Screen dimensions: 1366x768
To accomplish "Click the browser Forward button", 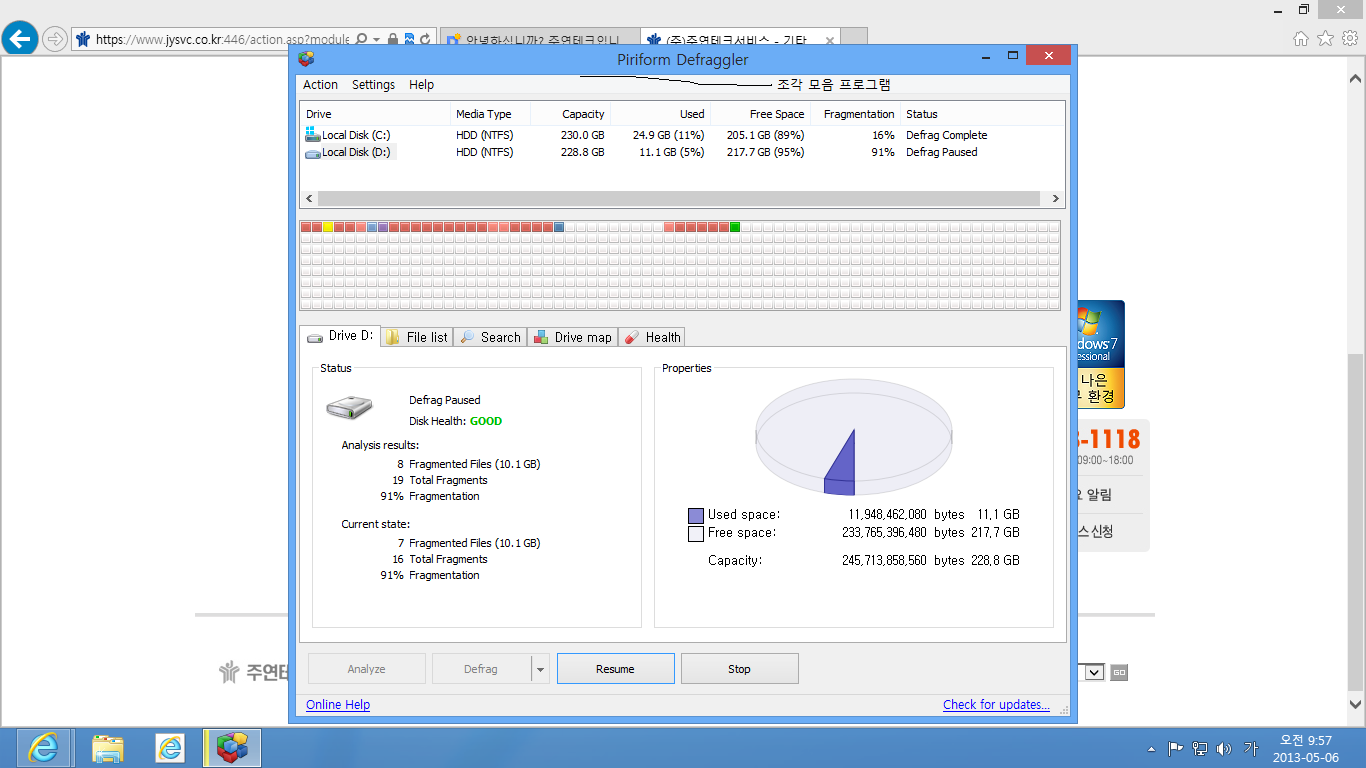I will pyautogui.click(x=54, y=39).
